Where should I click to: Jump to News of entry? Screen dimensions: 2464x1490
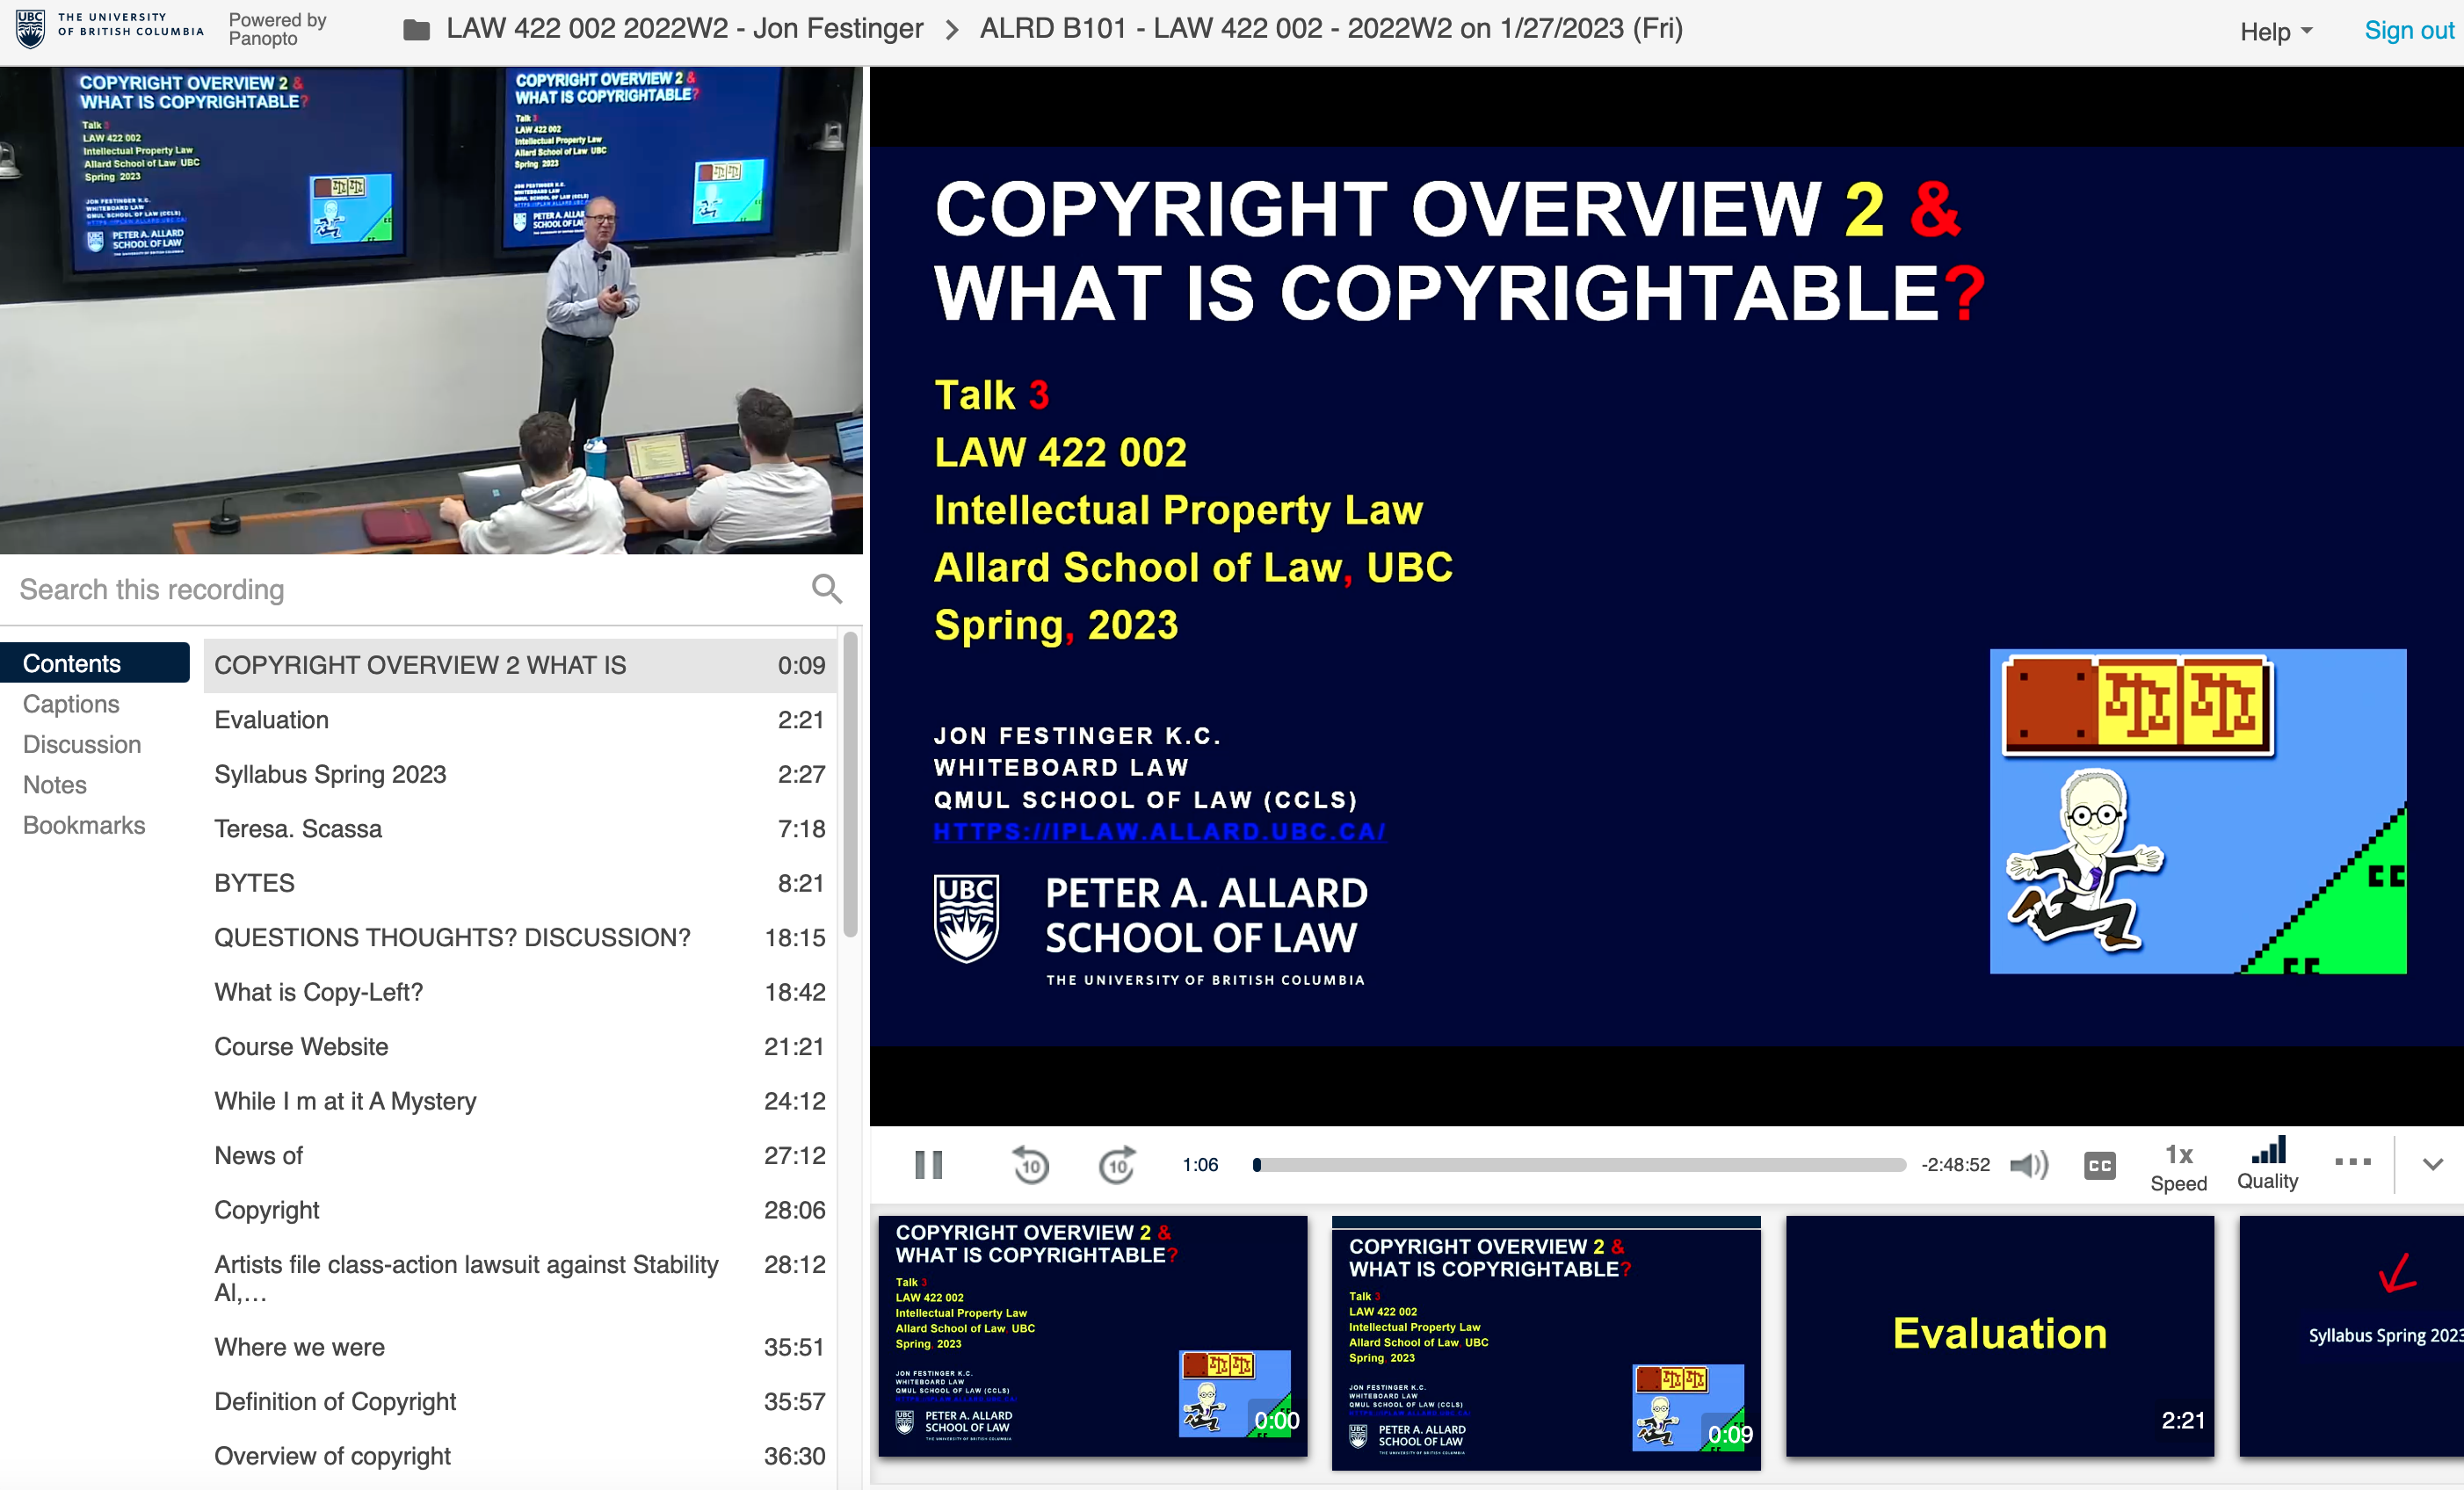[x=520, y=1156]
